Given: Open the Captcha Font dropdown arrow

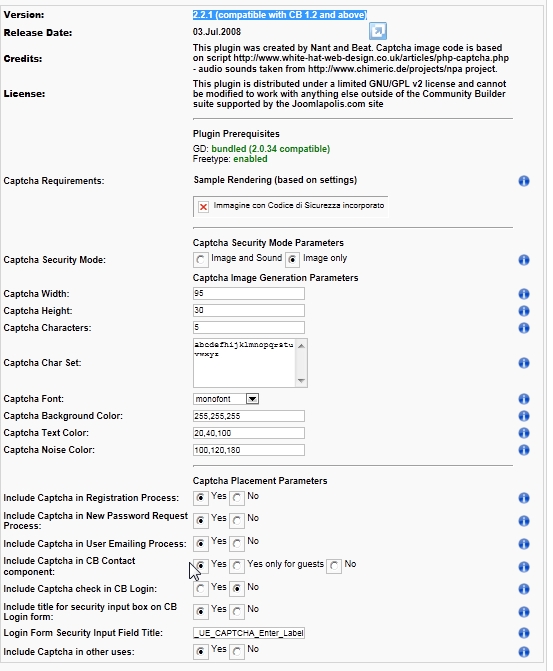Looking at the screenshot, I should click(253, 399).
